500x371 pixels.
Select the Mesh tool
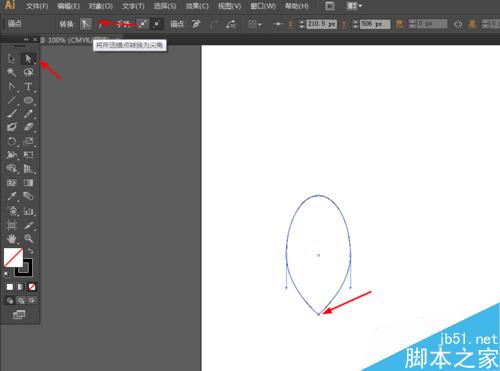point(12,183)
